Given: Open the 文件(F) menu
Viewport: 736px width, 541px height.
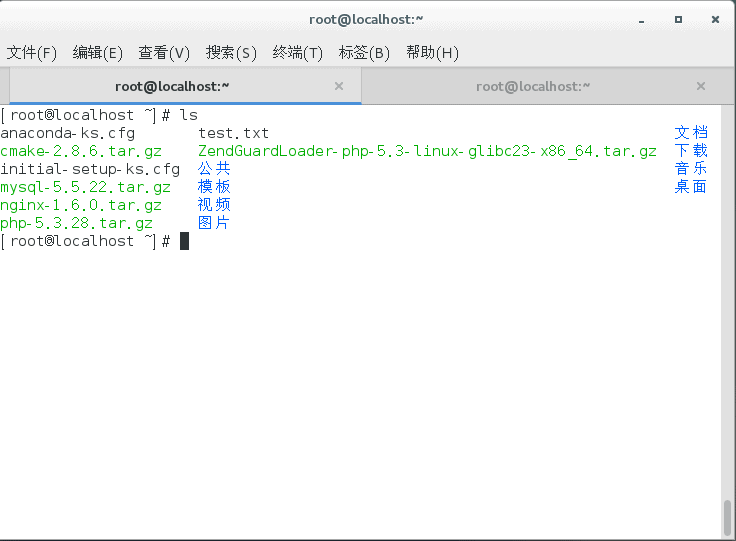Looking at the screenshot, I should (x=31, y=53).
